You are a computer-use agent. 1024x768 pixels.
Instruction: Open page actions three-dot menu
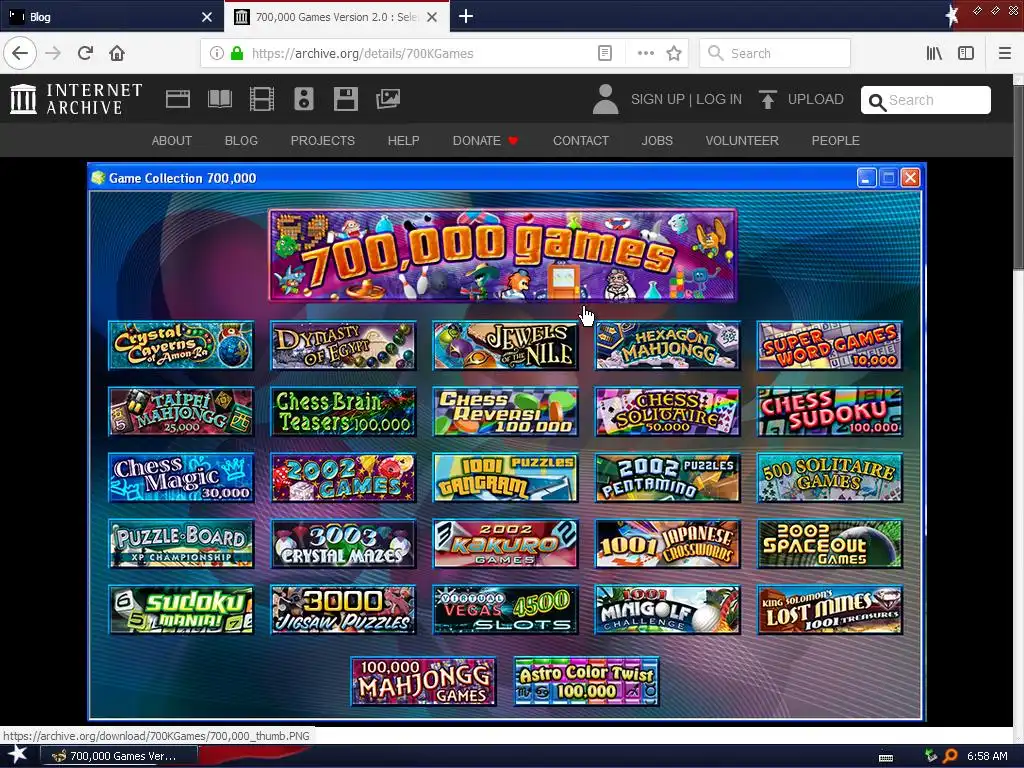(x=645, y=54)
